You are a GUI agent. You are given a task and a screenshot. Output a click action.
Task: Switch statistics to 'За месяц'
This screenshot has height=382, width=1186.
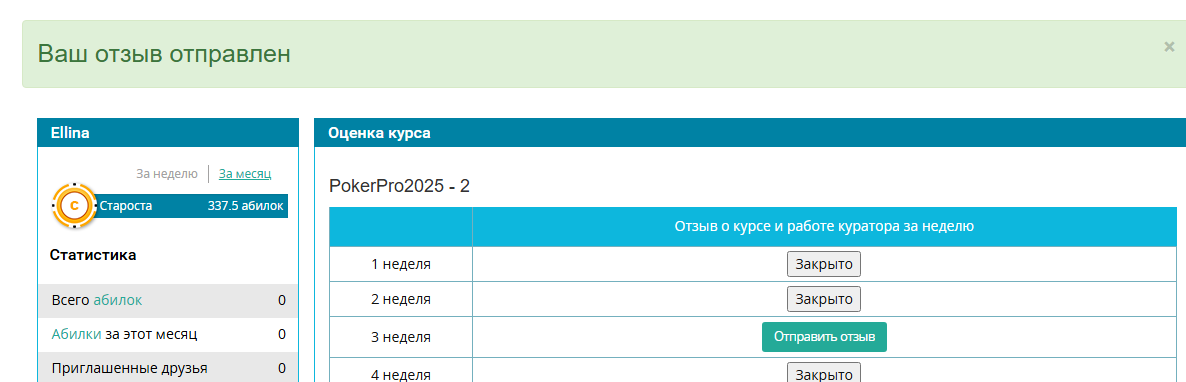pos(245,173)
